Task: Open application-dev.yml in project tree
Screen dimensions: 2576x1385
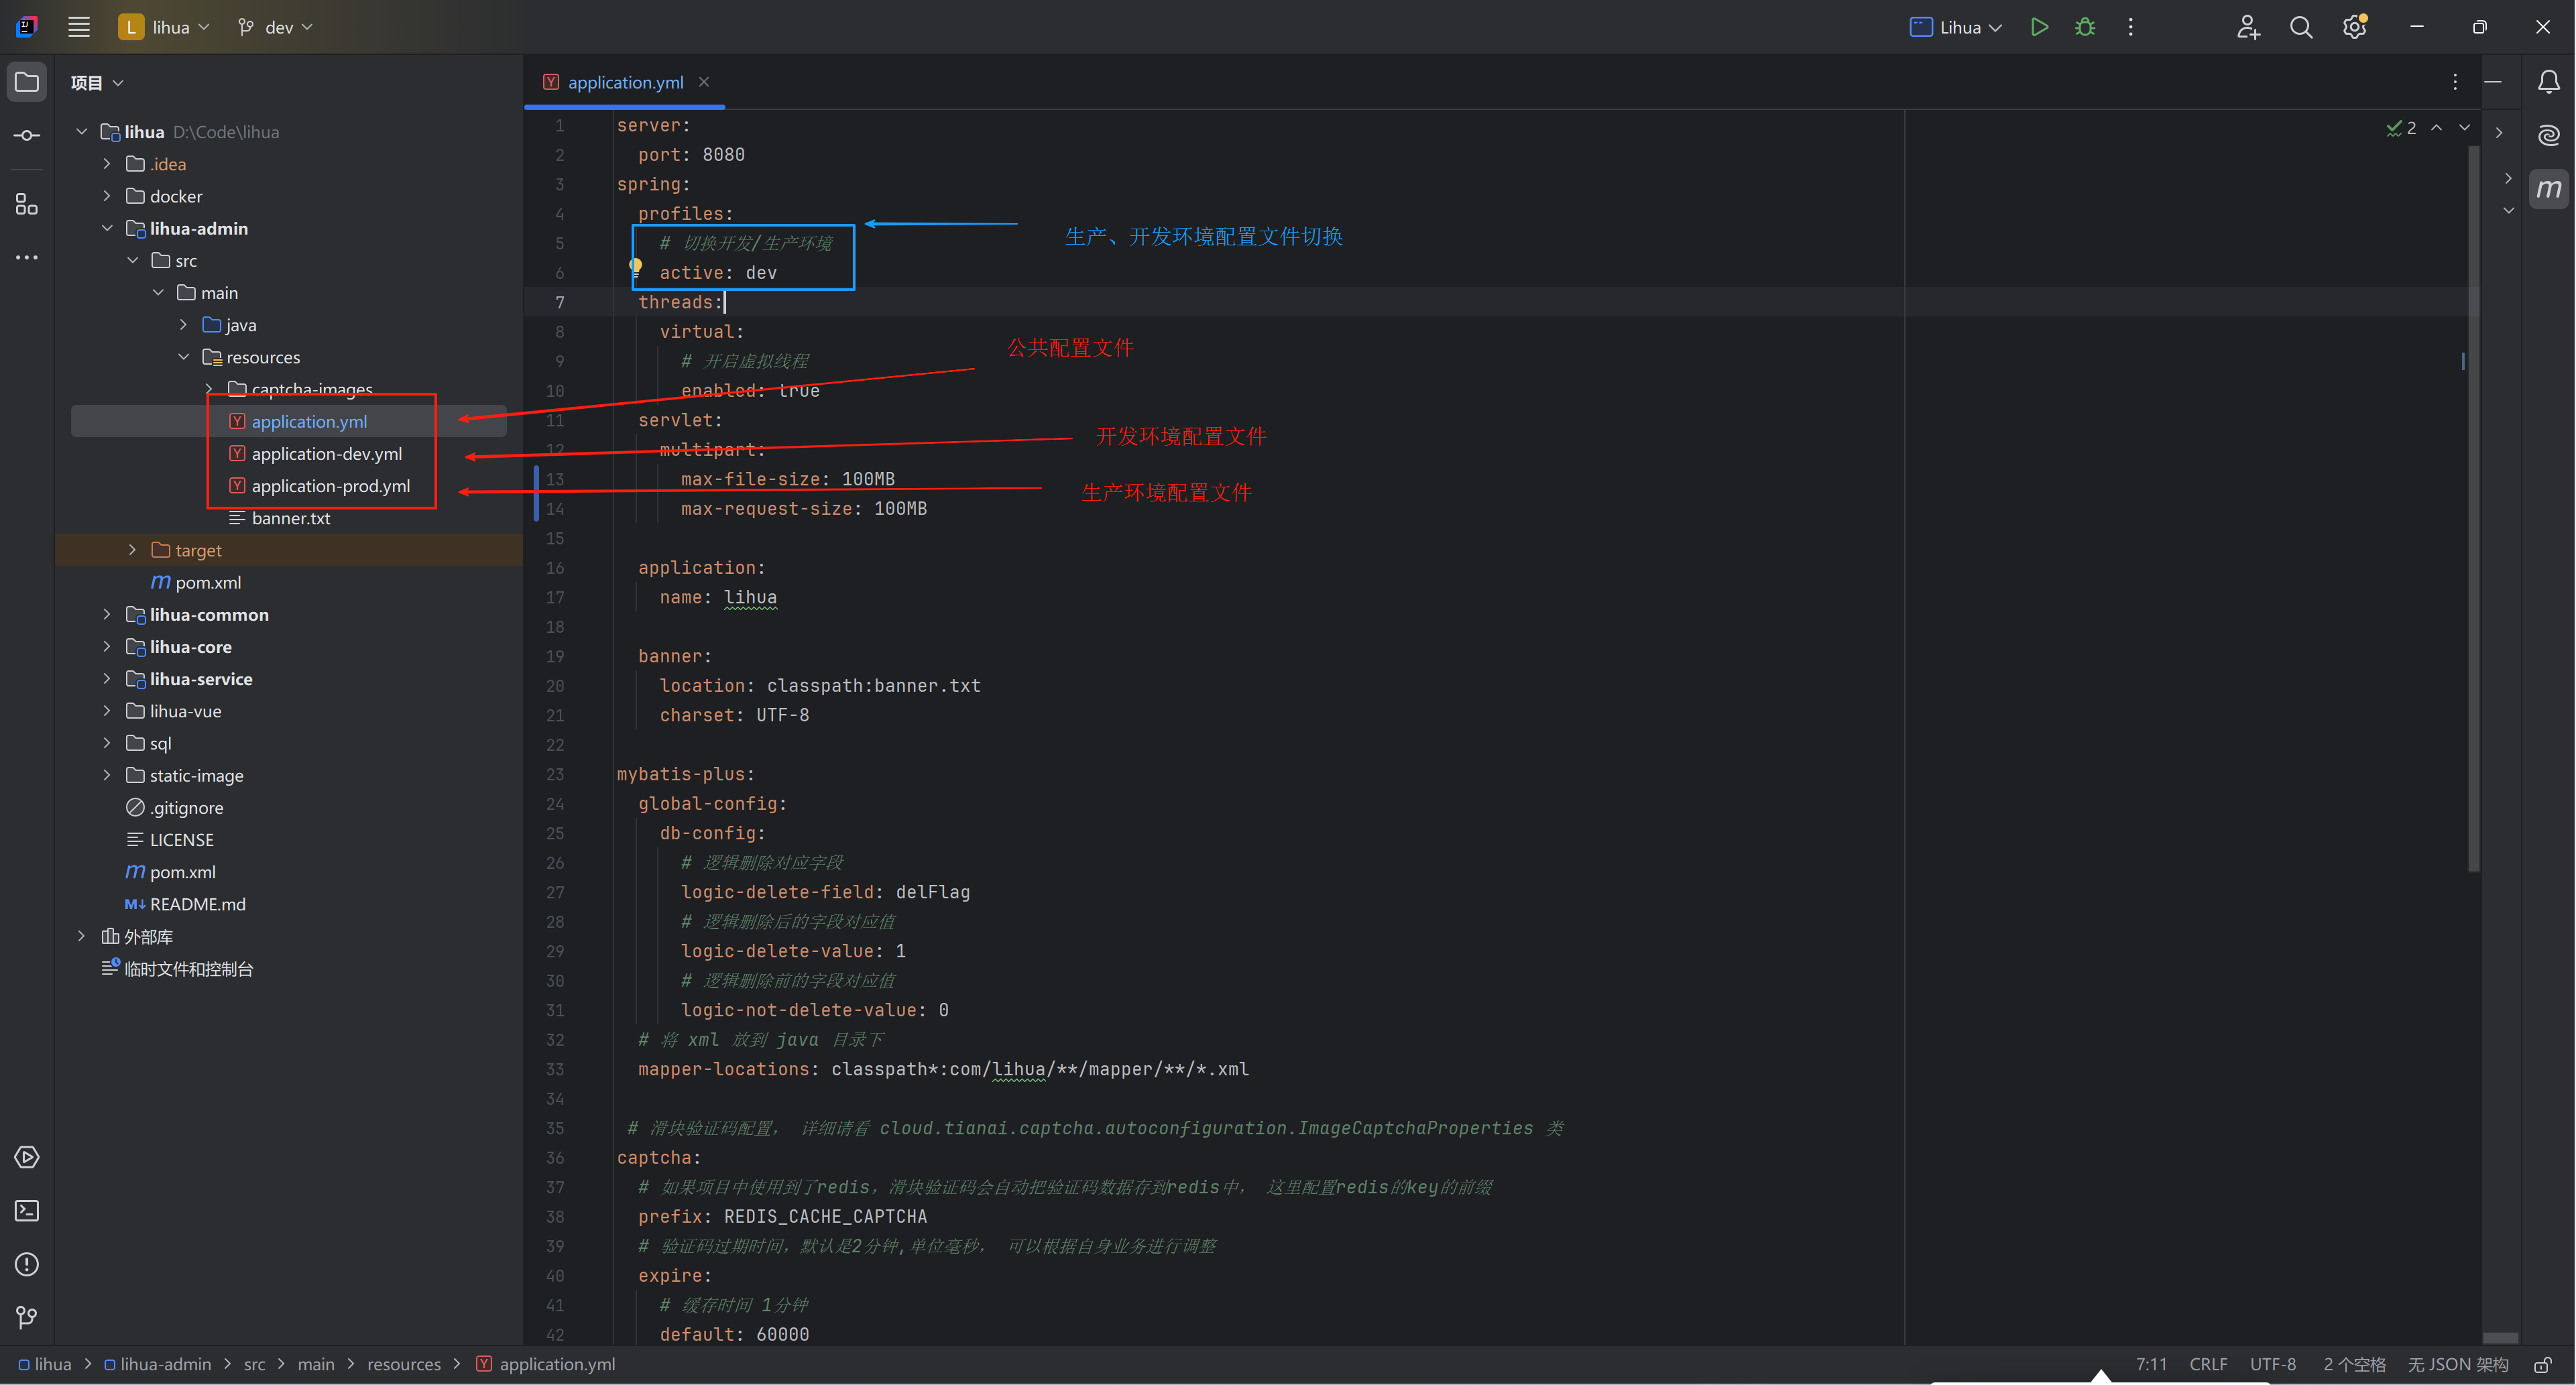Action: pyautogui.click(x=326, y=454)
